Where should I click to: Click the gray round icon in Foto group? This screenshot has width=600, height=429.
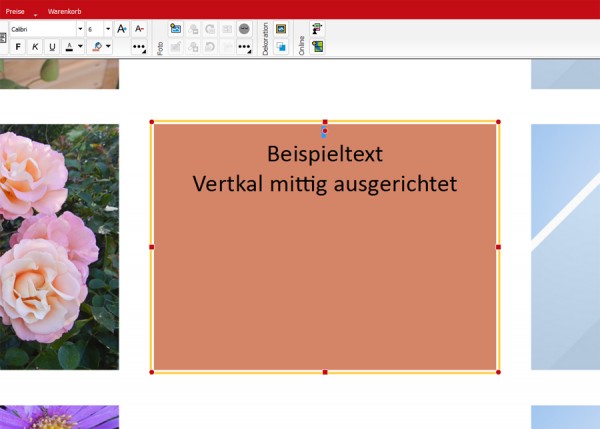pyautogui.click(x=244, y=29)
